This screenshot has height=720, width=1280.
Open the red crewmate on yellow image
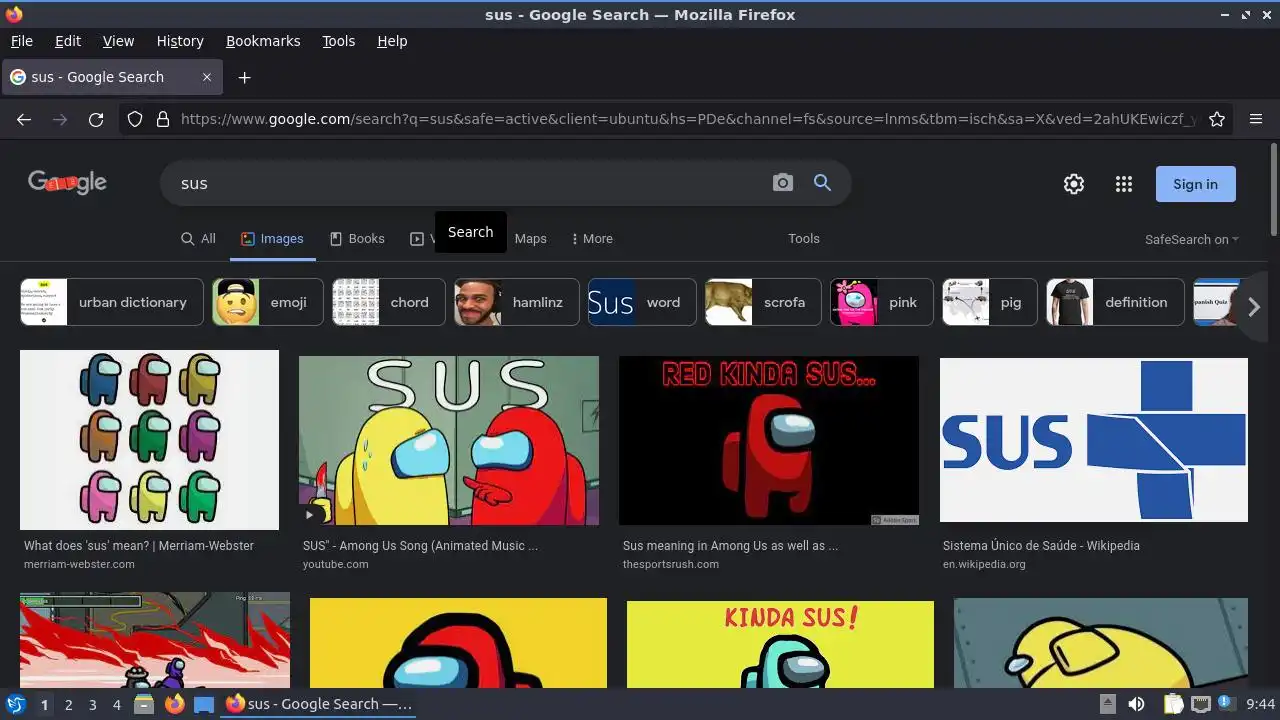458,643
